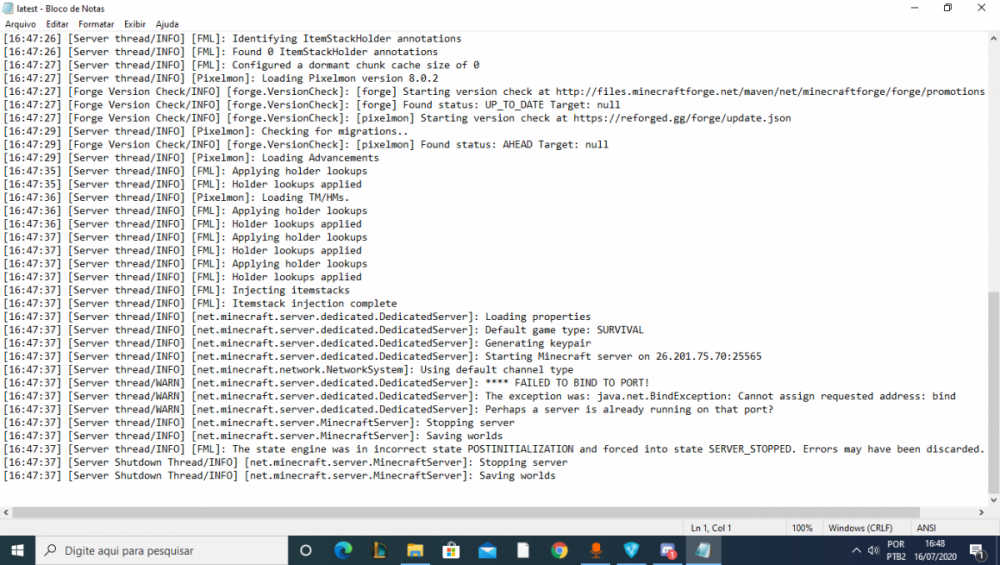1000x565 pixels.
Task: Click 'Identifying ItemStackHolder annotations' text
Action: click(346, 39)
